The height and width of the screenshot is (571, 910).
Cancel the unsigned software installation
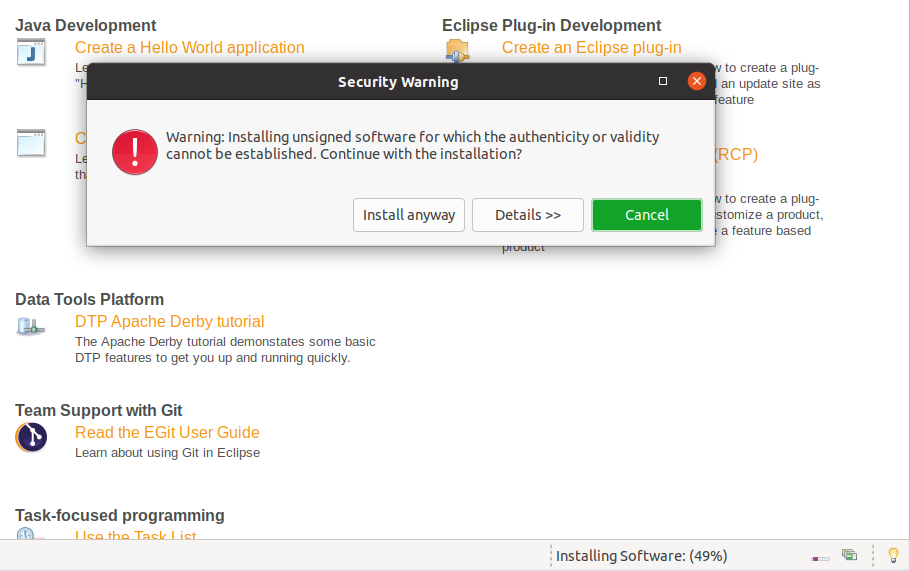[x=646, y=215]
